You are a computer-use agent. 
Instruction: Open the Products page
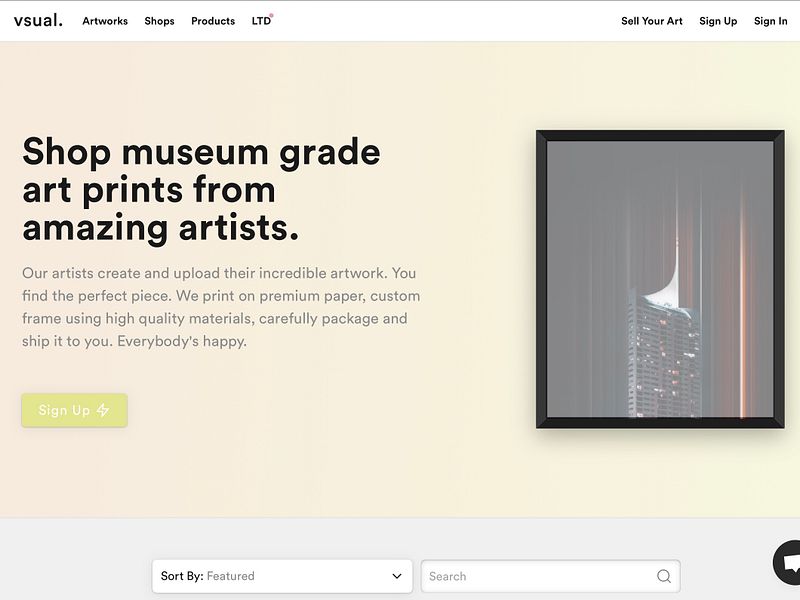click(x=213, y=21)
